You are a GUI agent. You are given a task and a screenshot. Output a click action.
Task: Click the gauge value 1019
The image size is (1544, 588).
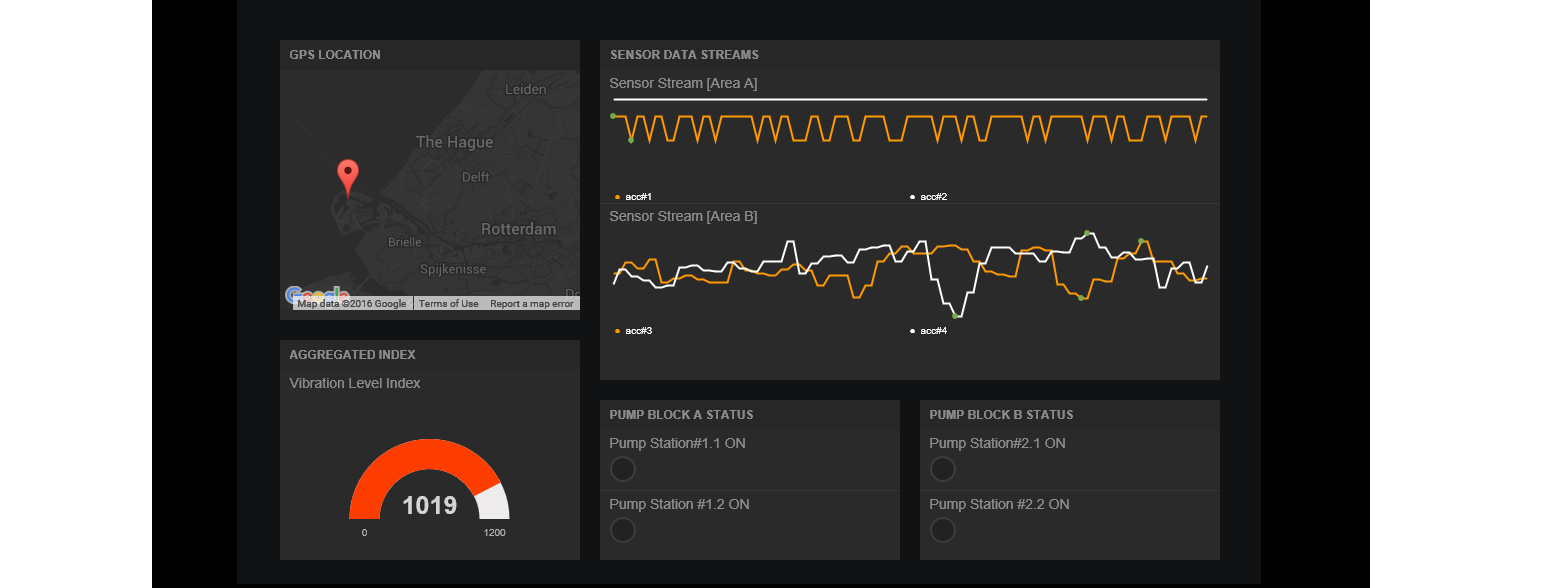coord(429,506)
